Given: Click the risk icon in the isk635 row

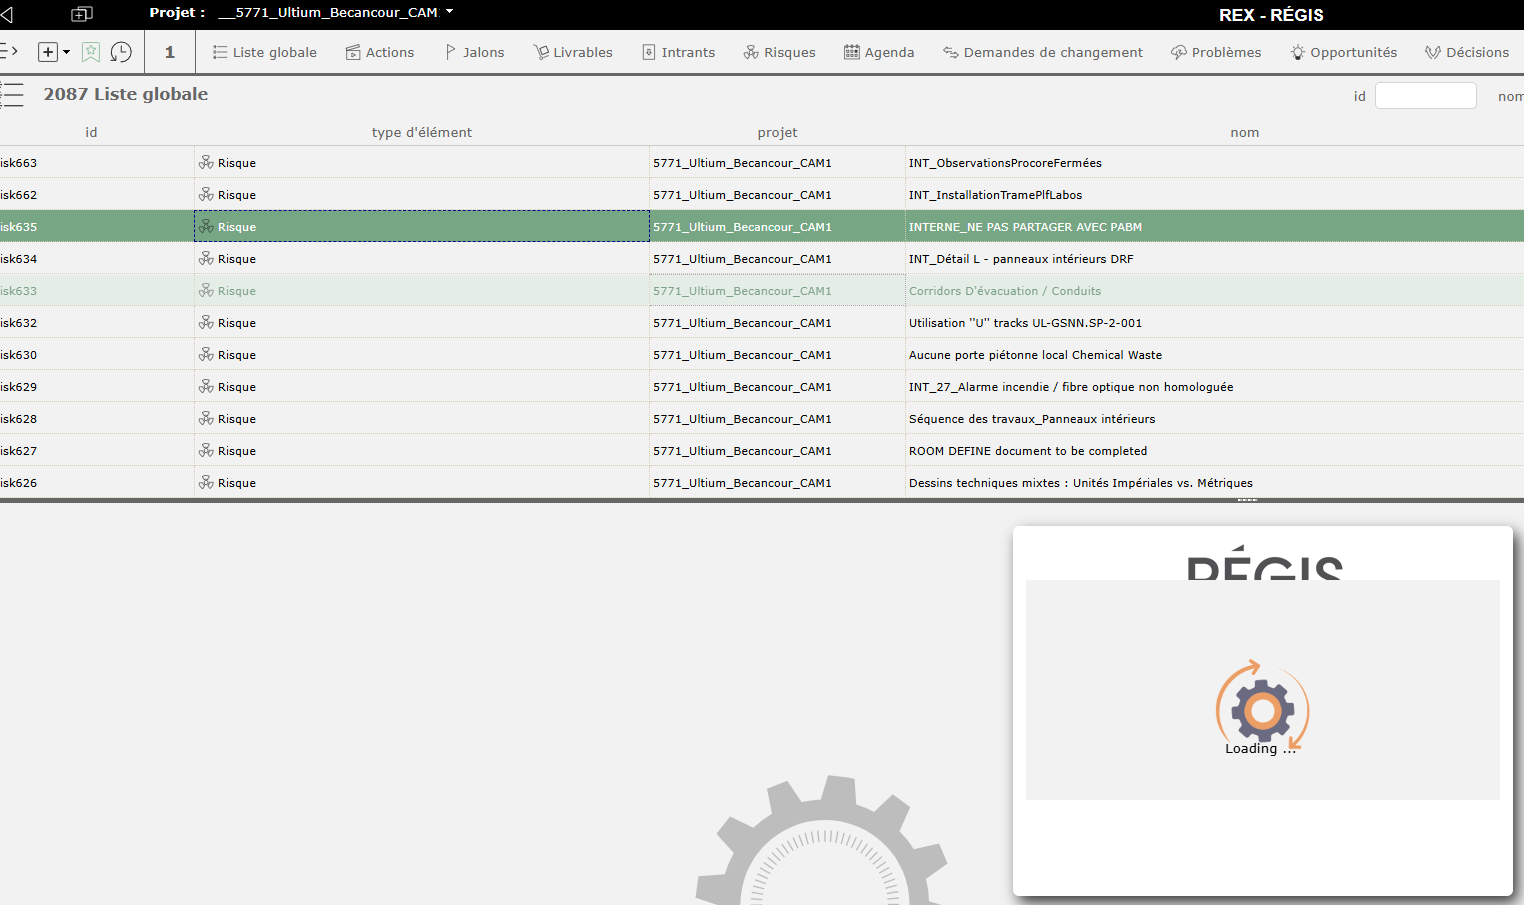Looking at the screenshot, I should click(x=206, y=227).
